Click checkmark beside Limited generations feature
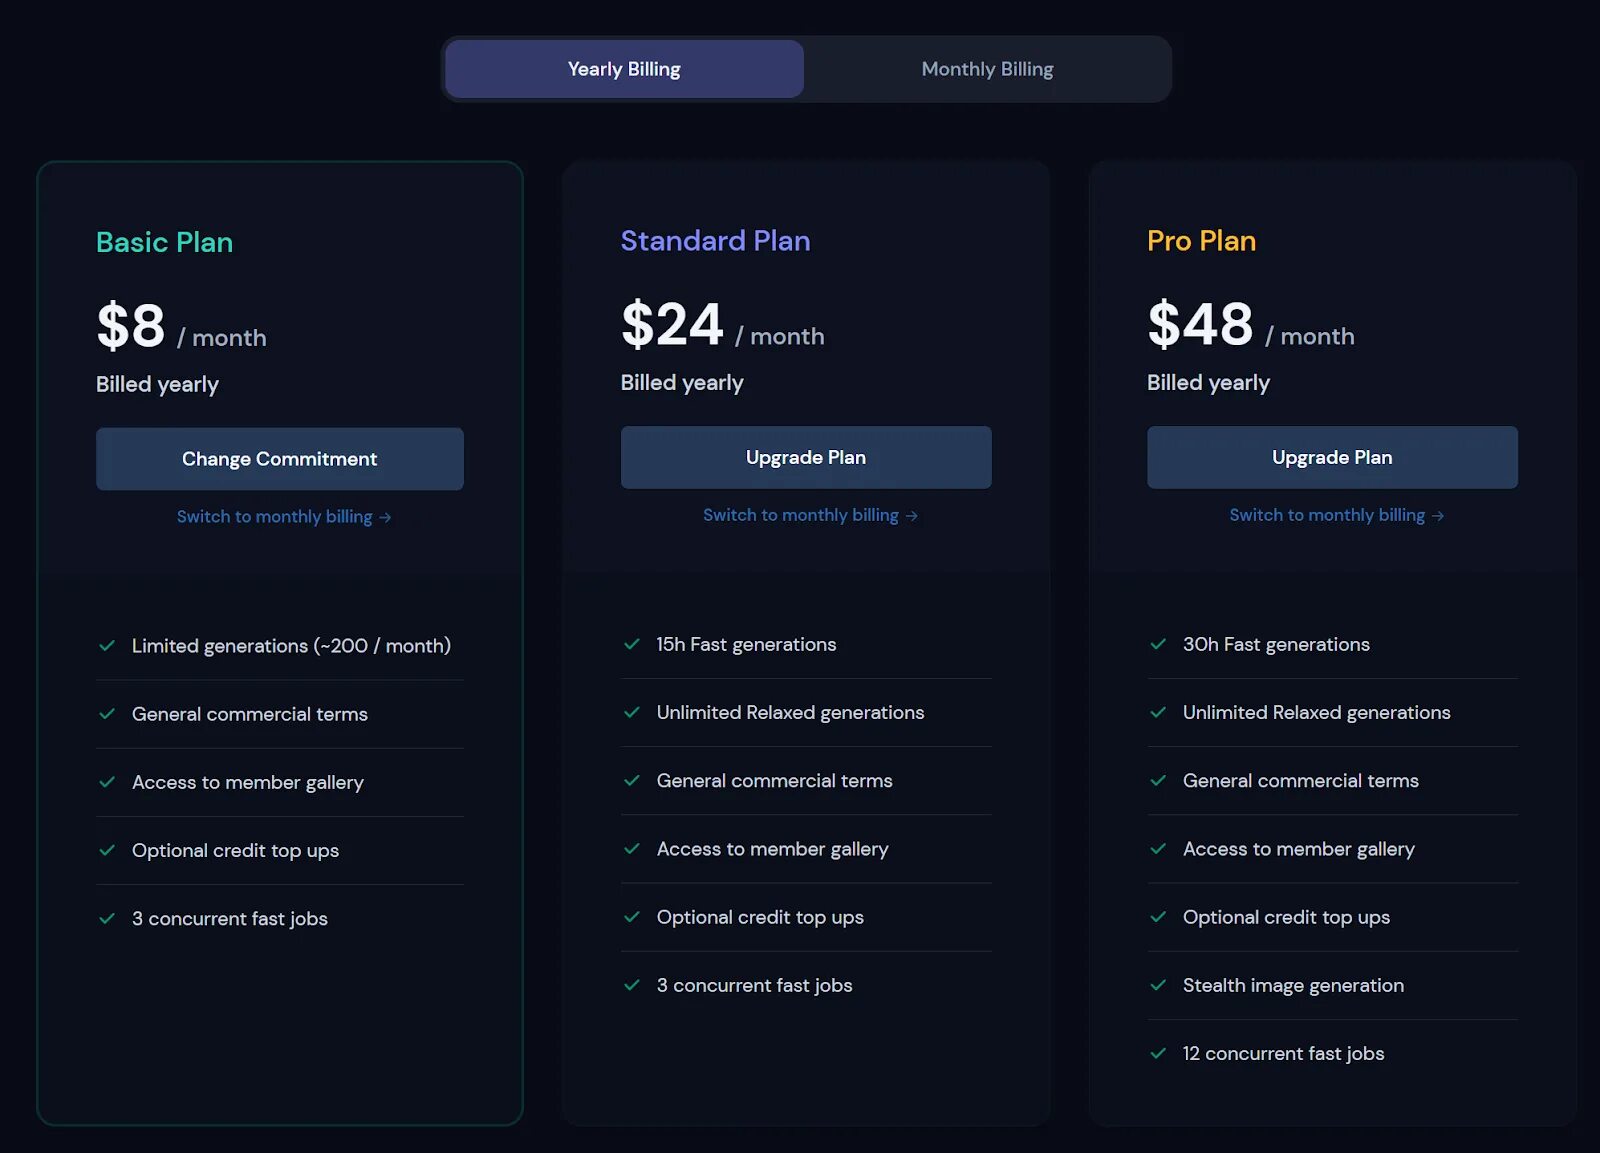This screenshot has width=1600, height=1153. click(x=107, y=646)
